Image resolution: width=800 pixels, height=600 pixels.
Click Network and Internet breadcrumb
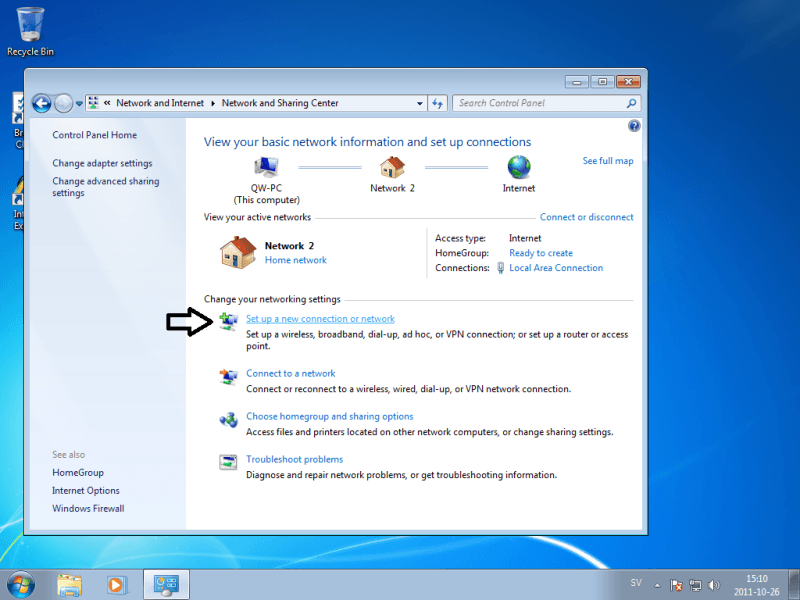click(x=160, y=103)
